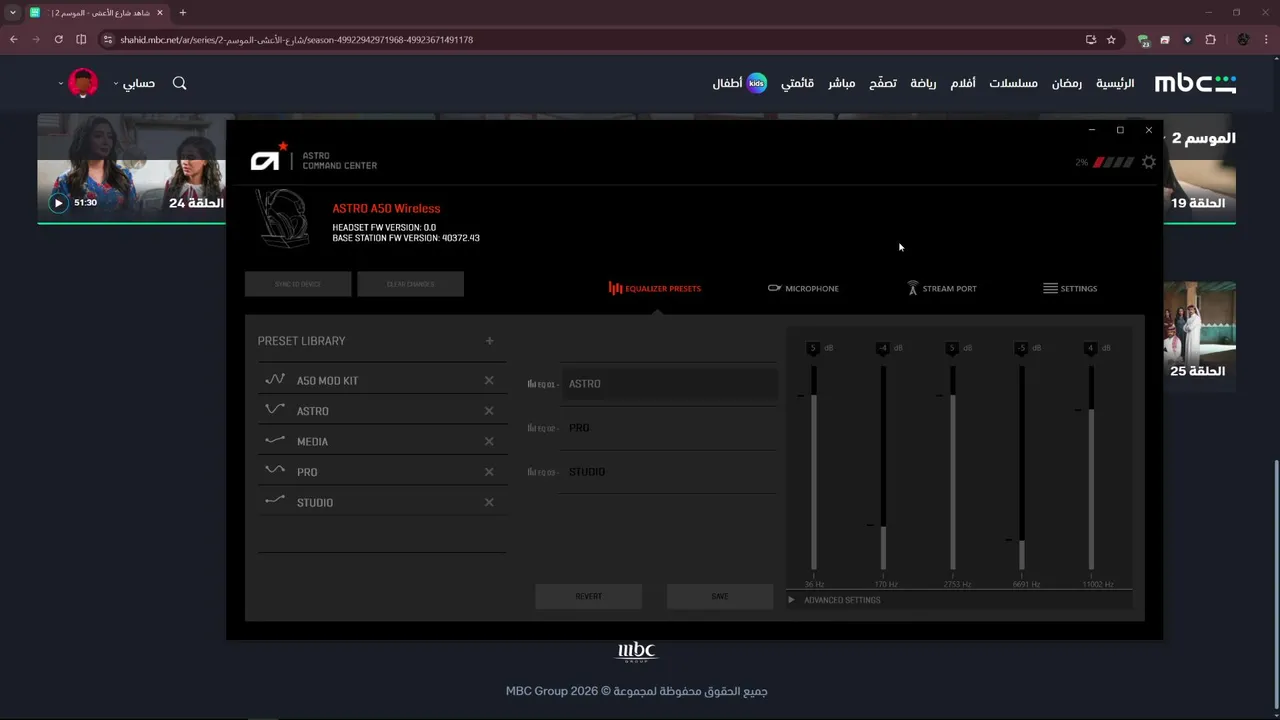Click the A50 headset thumbnail image
This screenshot has width=1280, height=720.
click(283, 218)
